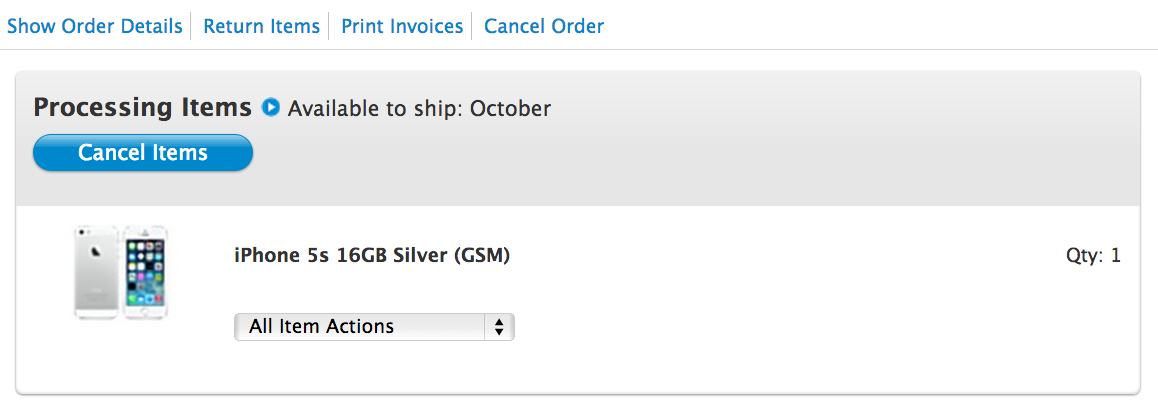Open the All Item Actions dropdown
This screenshot has height=409, width=1158.
tap(373, 327)
